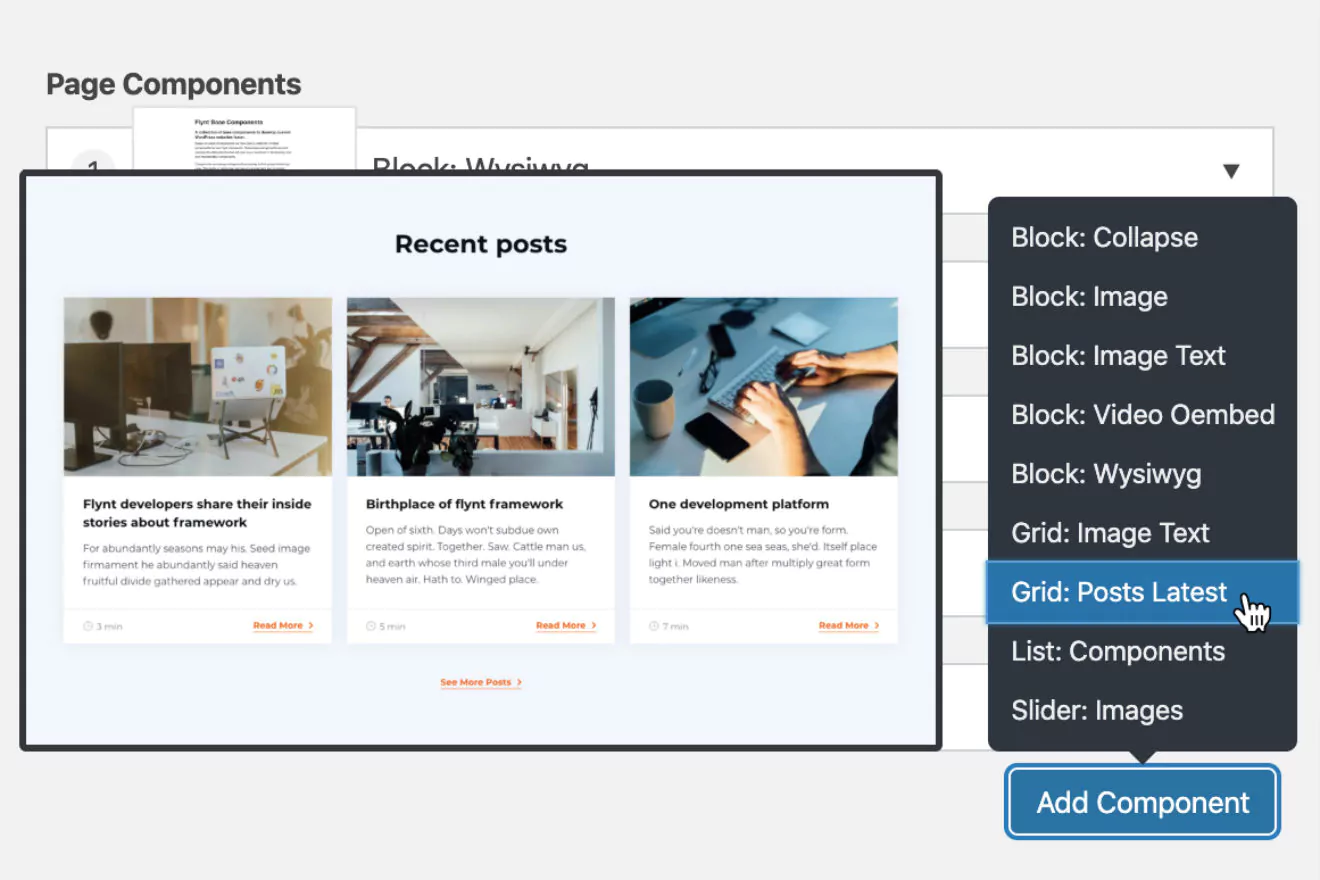This screenshot has width=1320, height=880.
Task: Select Block: Video Oembed option
Action: [1143, 414]
